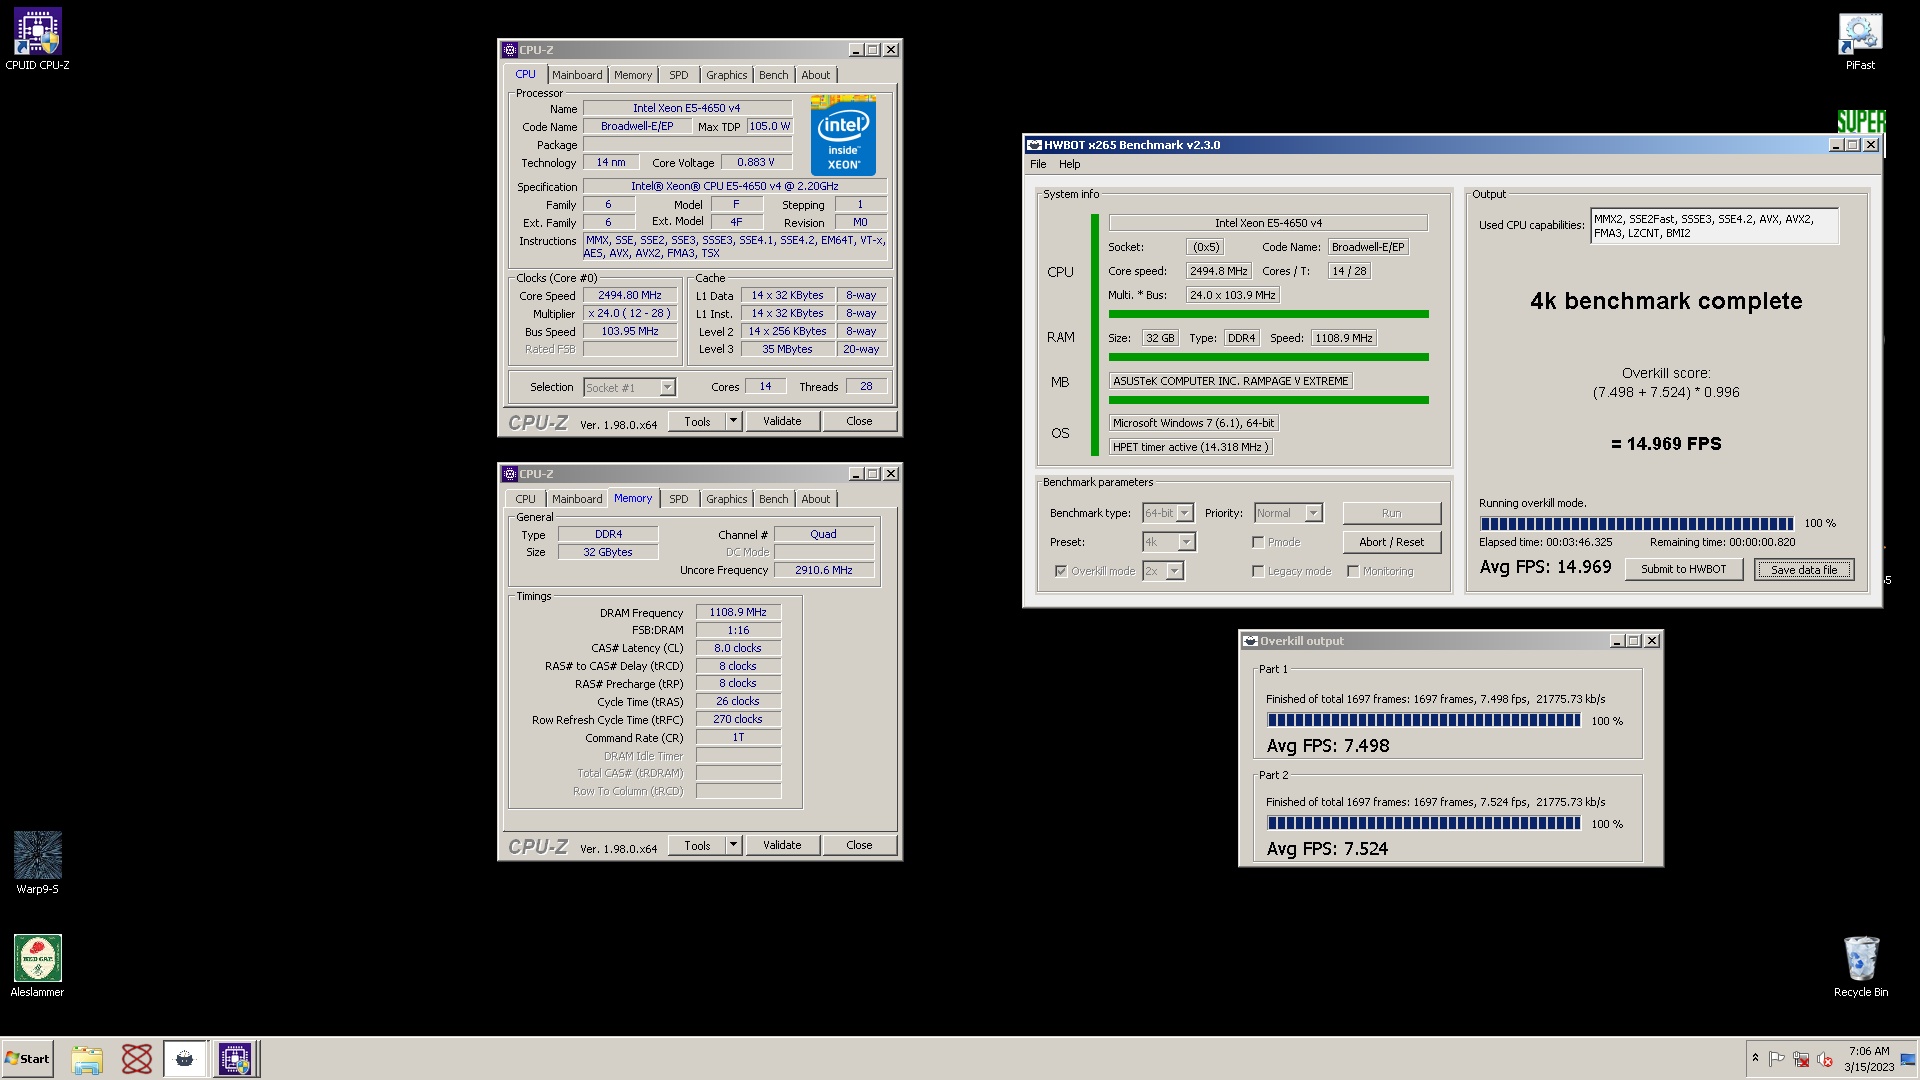1920x1080 pixels.
Task: Open the File menu in HWBOT x265
Action: click(x=1038, y=165)
